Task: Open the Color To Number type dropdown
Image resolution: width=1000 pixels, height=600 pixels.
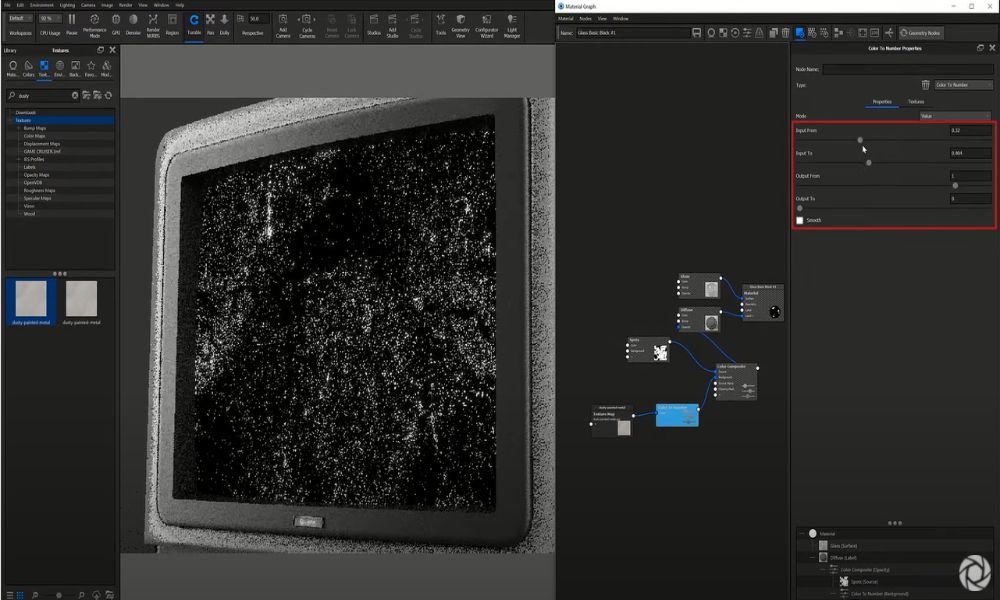Action: (x=962, y=85)
